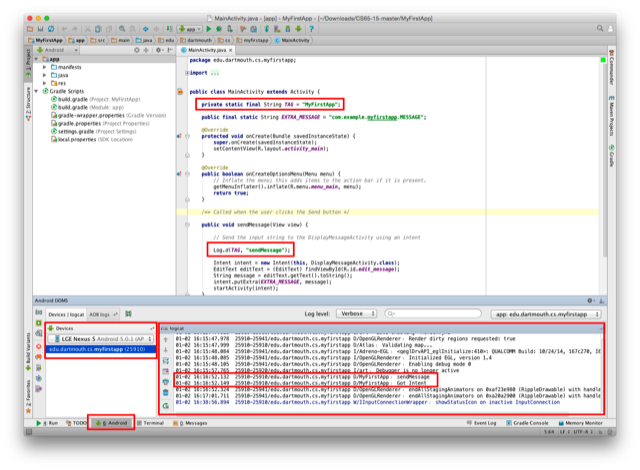
Task: Collapse the Gradle Scripts node
Action: pos(37,91)
